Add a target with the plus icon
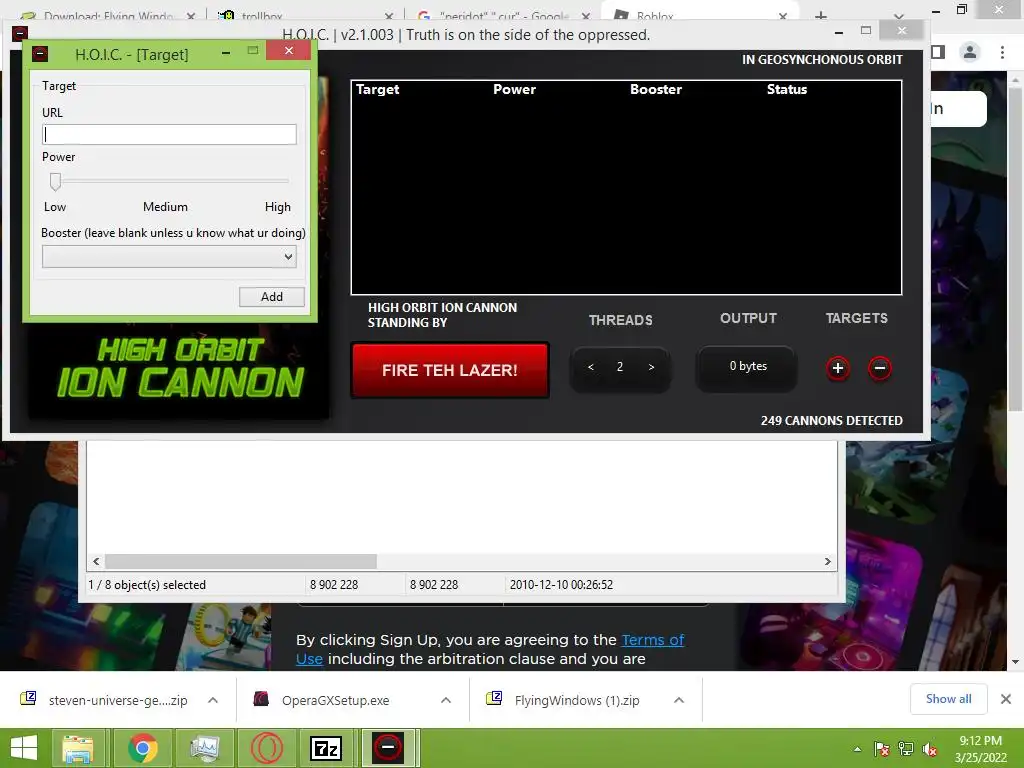This screenshot has width=1024, height=768. pyautogui.click(x=838, y=368)
